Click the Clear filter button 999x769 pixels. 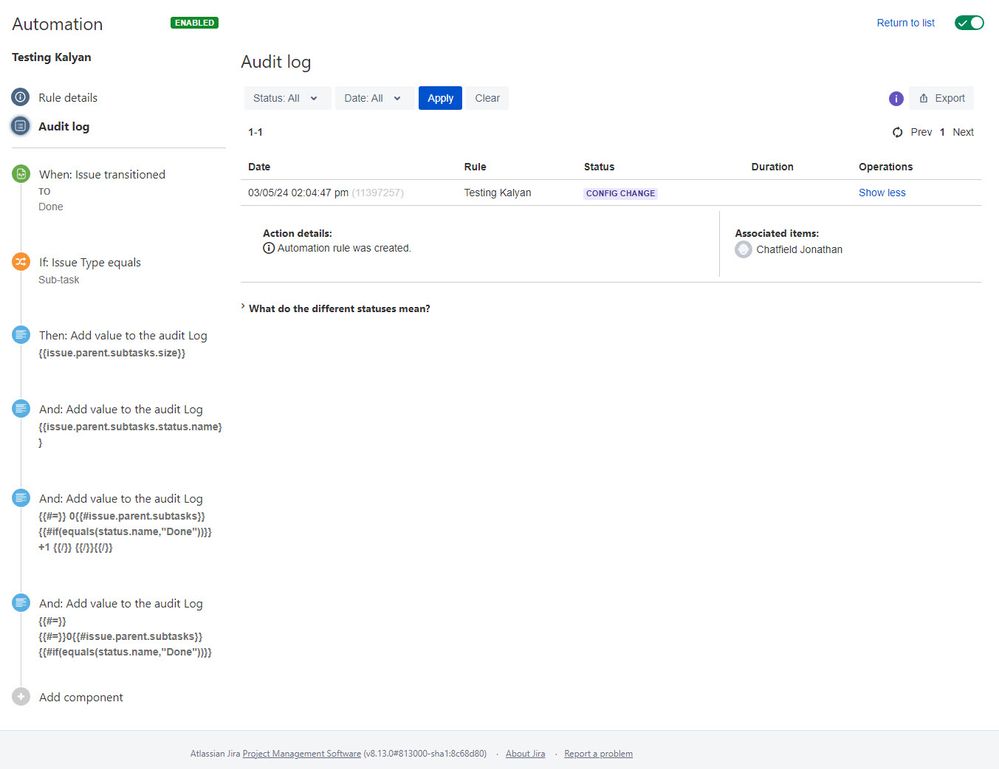(487, 98)
